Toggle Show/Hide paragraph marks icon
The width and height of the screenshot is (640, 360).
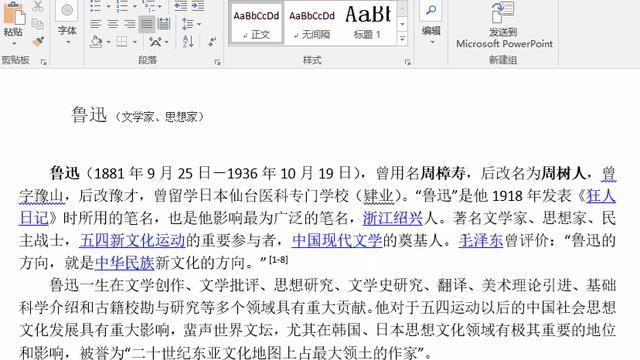point(212,42)
